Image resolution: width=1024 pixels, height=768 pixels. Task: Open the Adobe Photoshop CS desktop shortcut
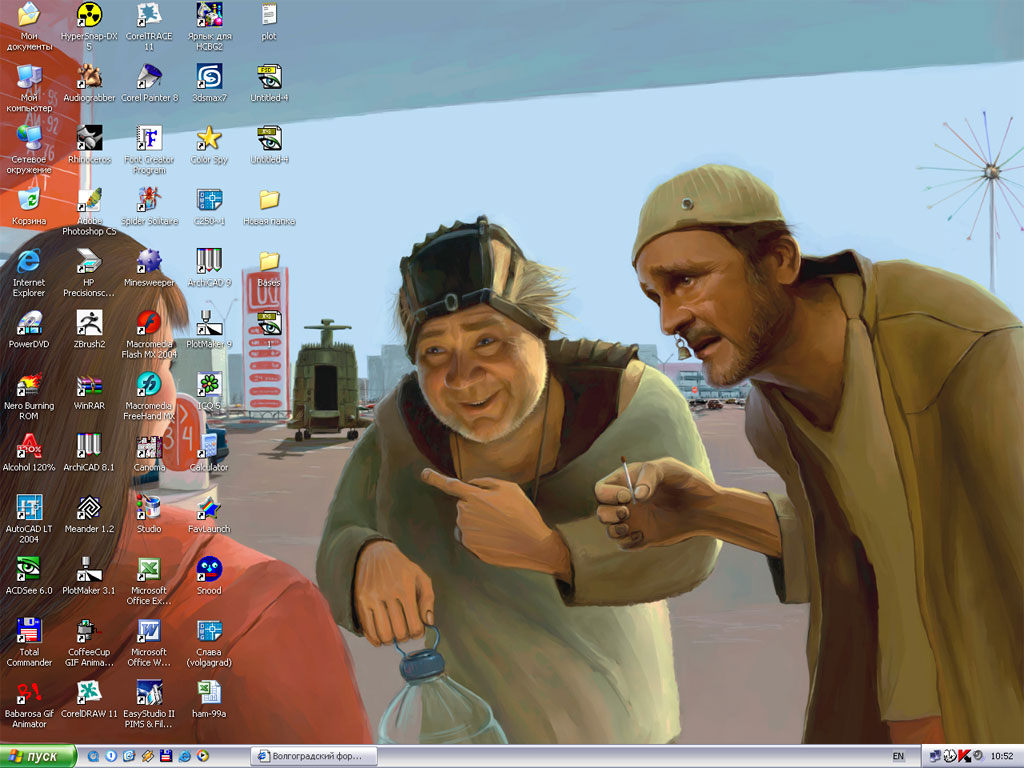89,201
